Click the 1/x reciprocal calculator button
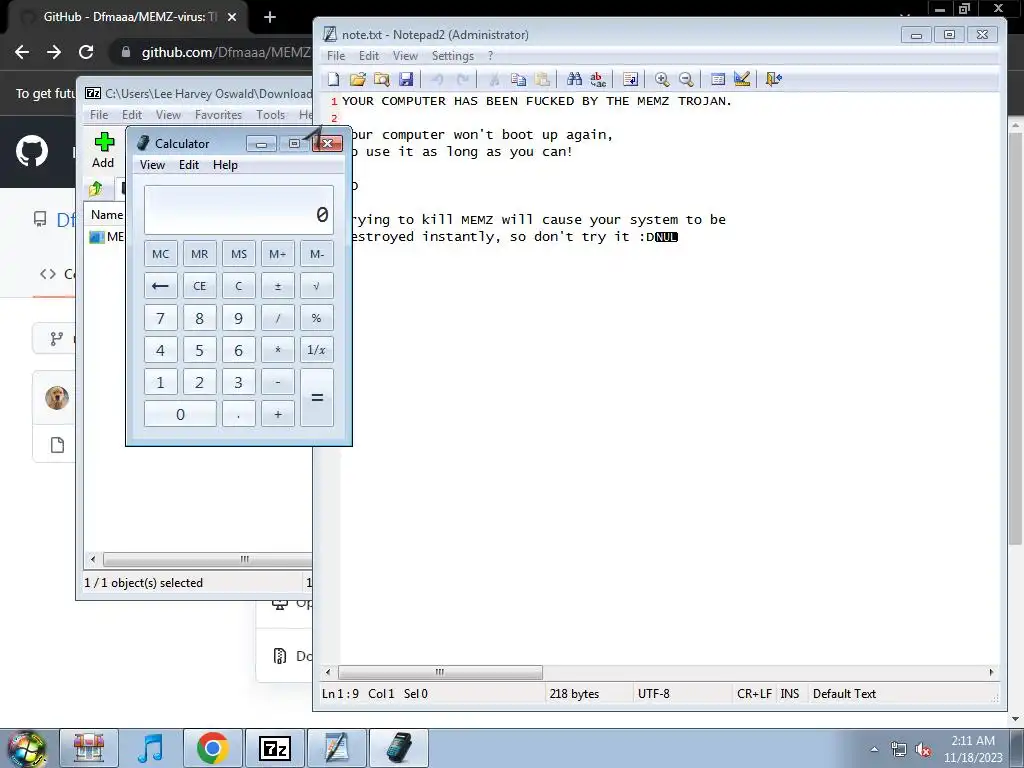This screenshot has width=1024, height=768. pyautogui.click(x=317, y=350)
